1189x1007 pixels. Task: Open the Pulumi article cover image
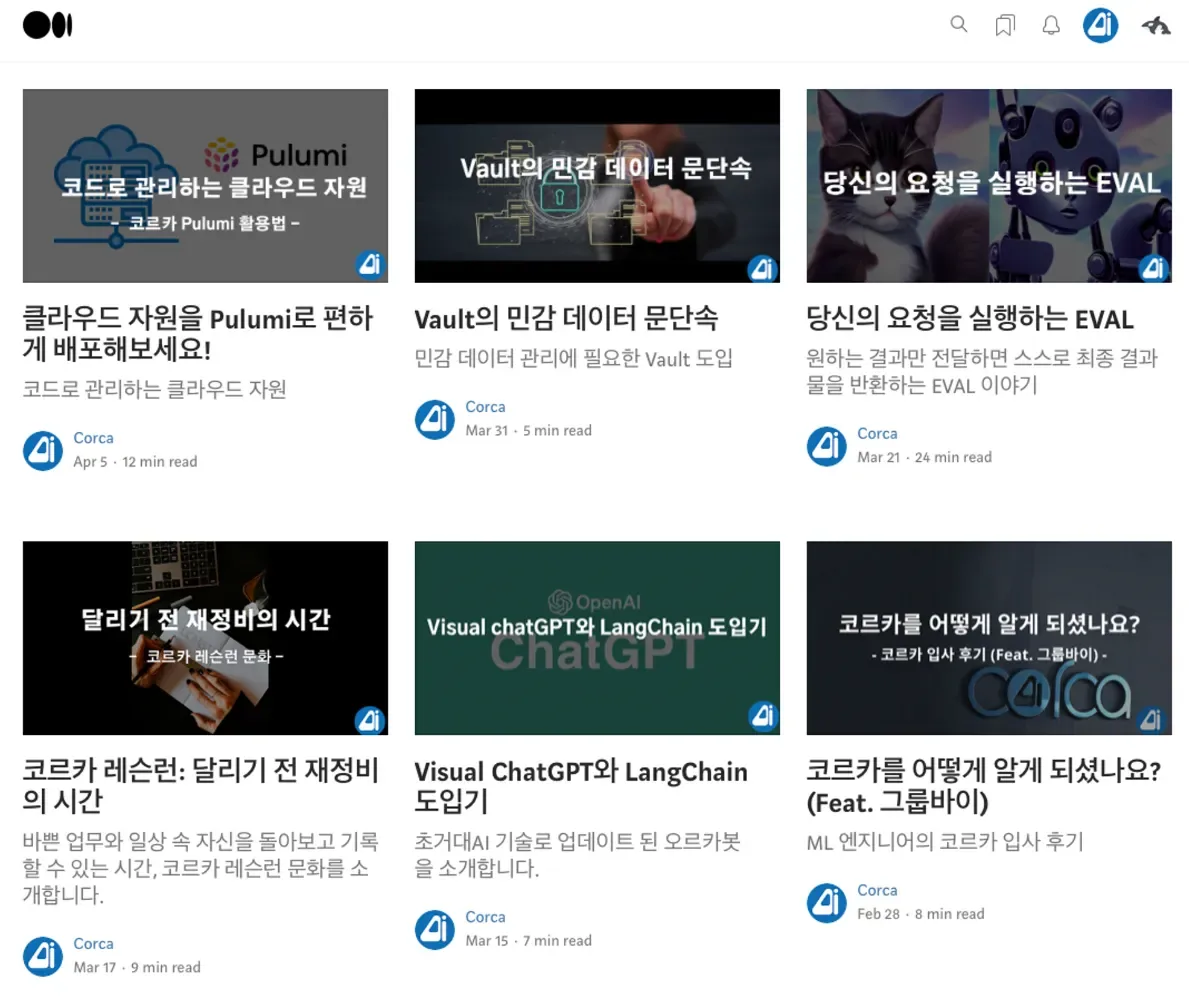[205, 186]
